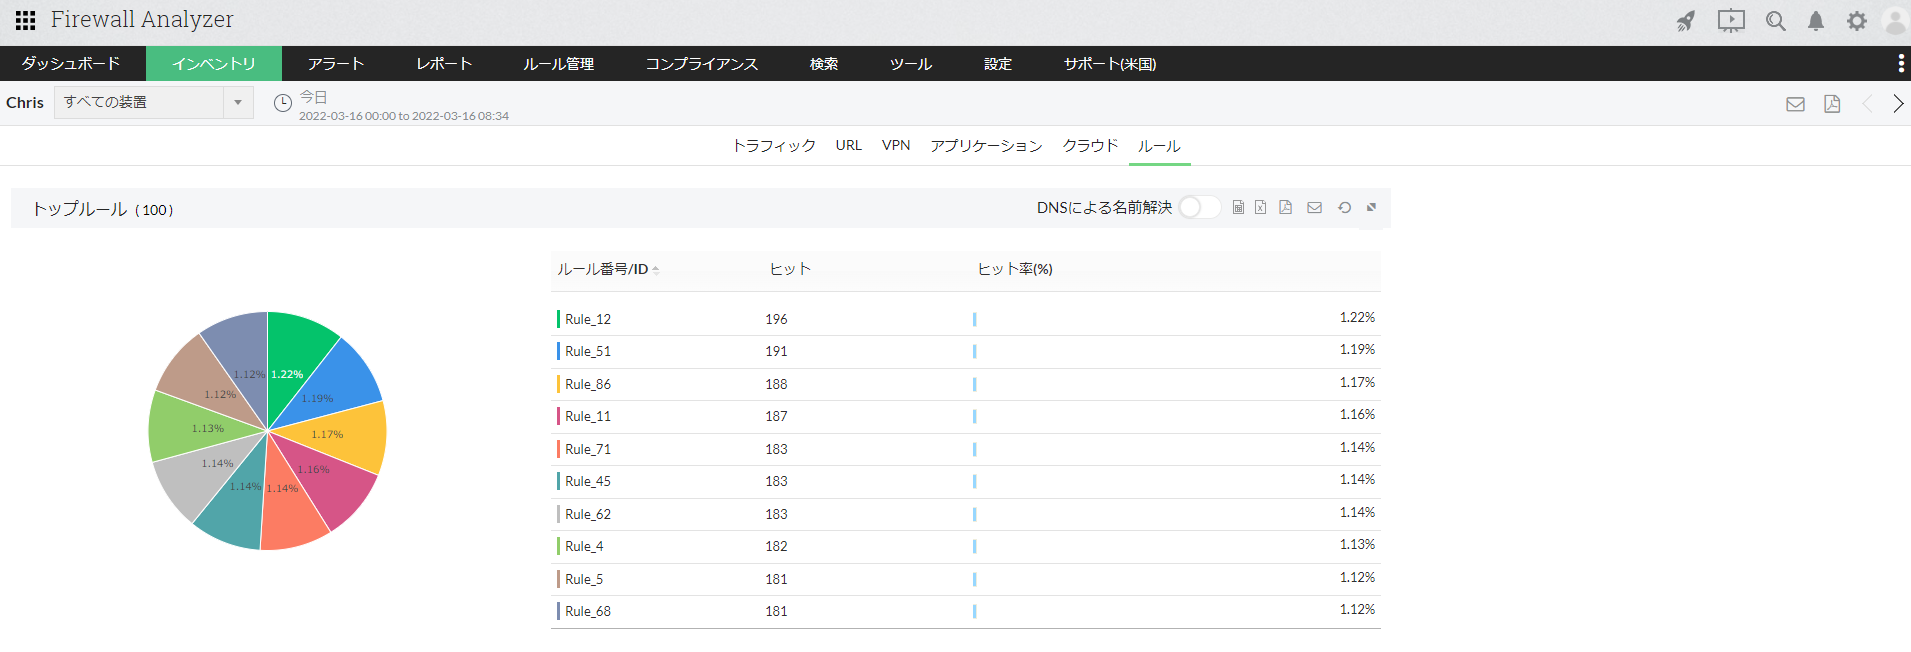
Task: Click the rocket quick-start icon
Action: [1686, 21]
